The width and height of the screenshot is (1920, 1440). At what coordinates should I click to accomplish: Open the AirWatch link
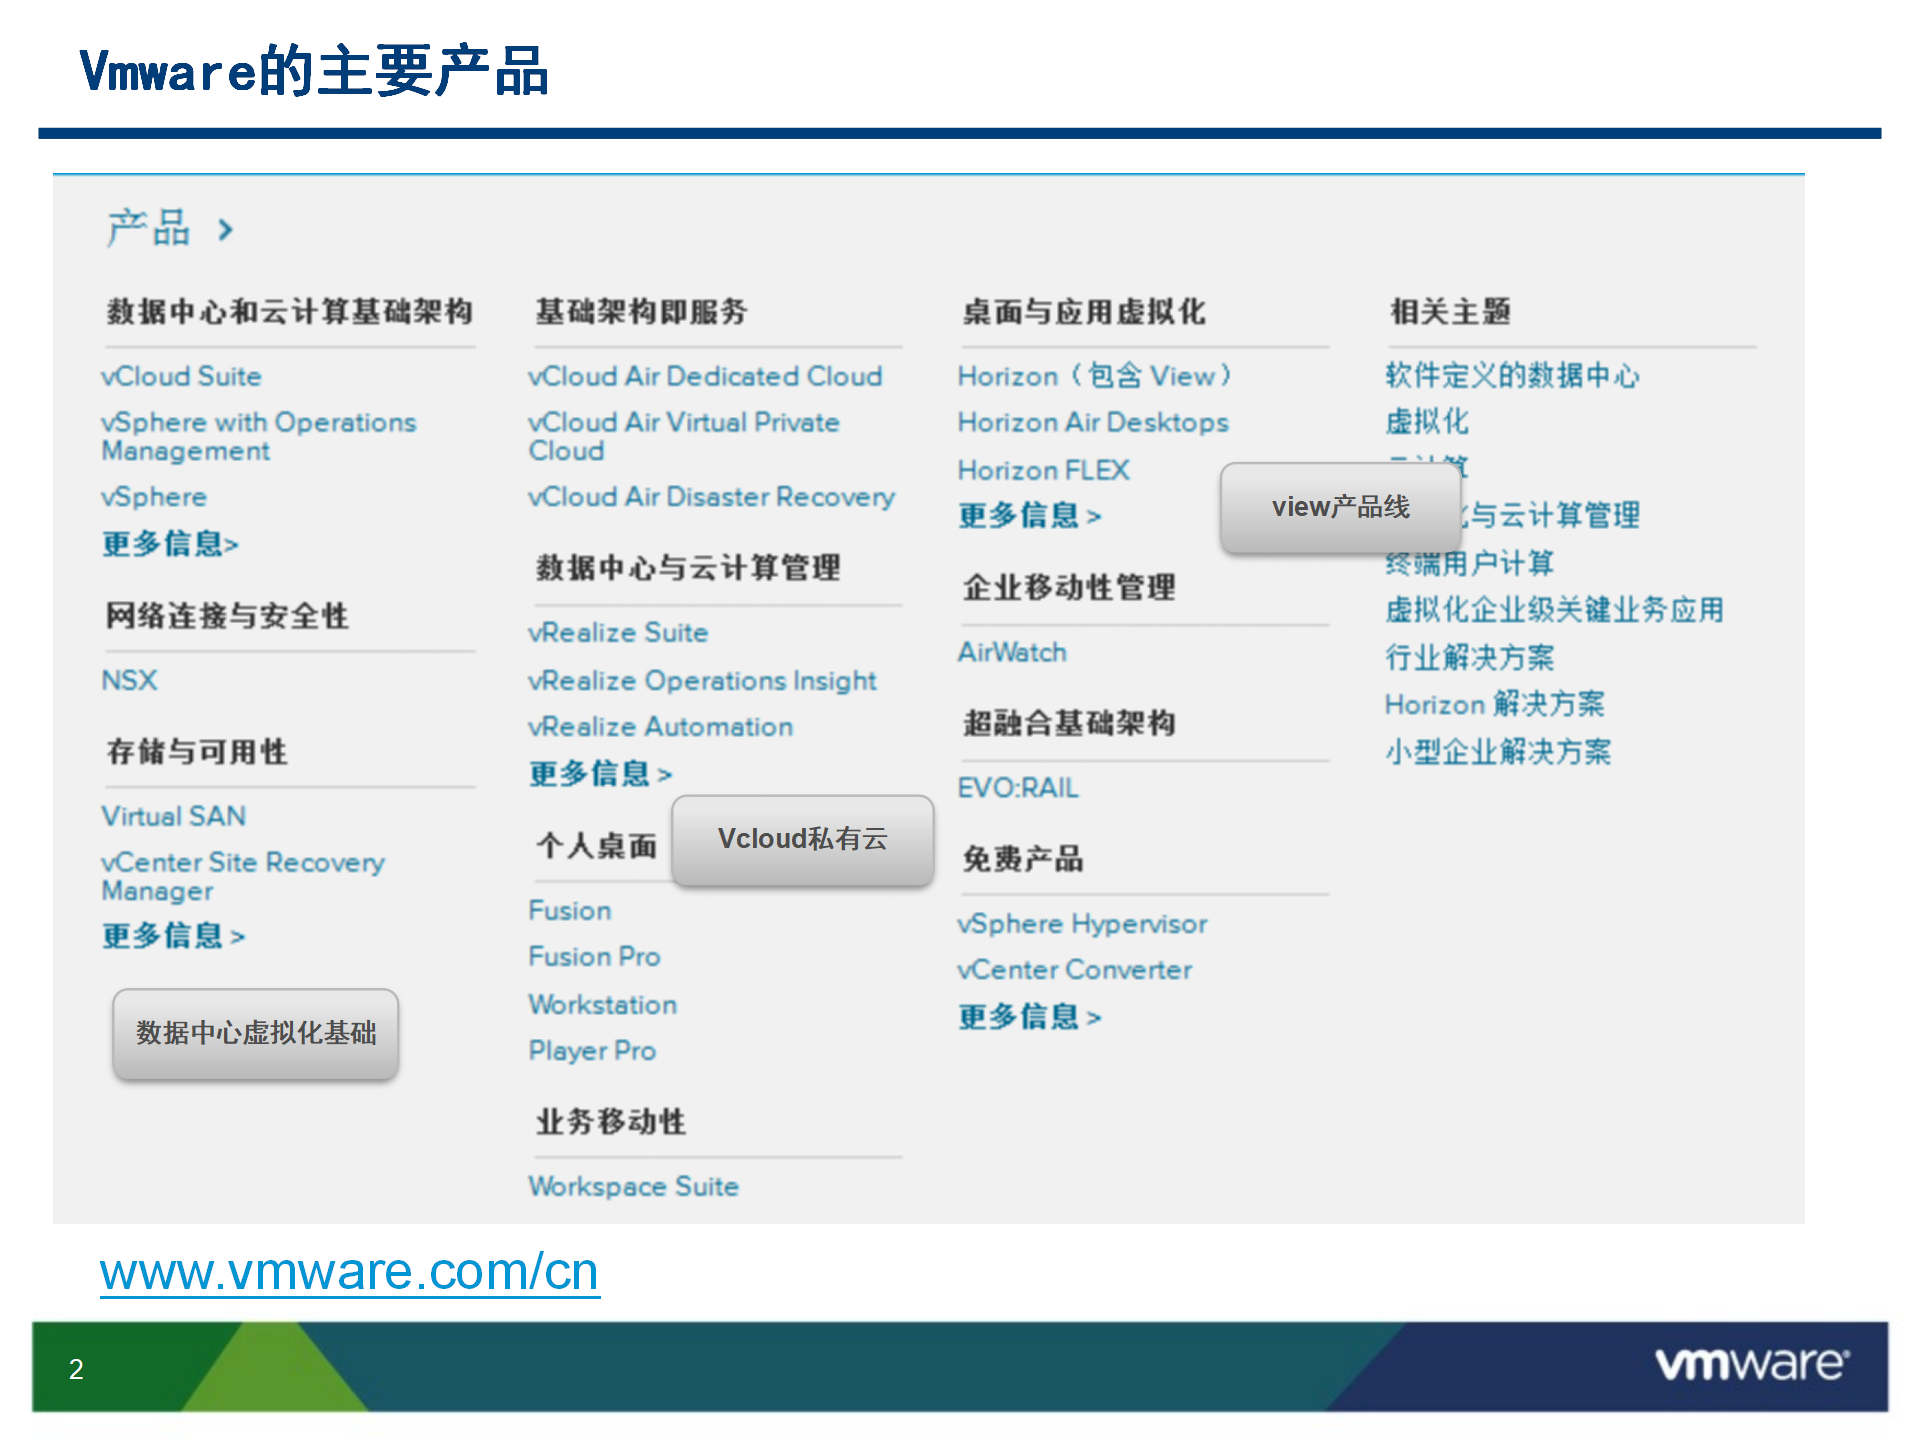(x=1012, y=652)
